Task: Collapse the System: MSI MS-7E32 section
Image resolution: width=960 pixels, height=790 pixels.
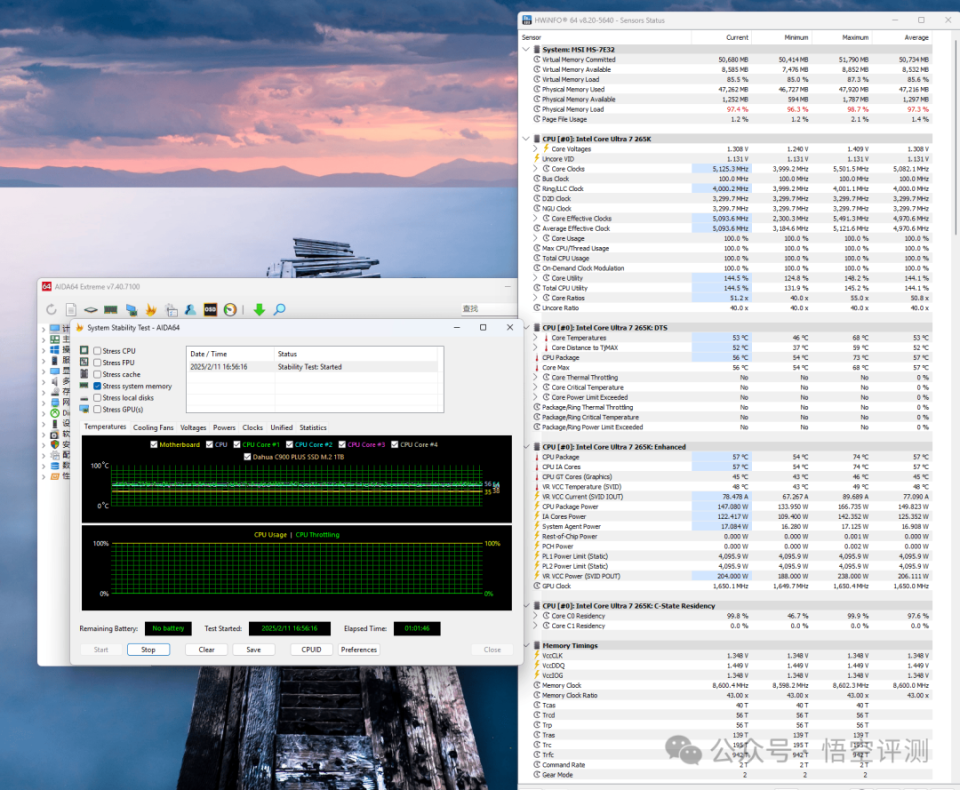Action: [x=526, y=50]
